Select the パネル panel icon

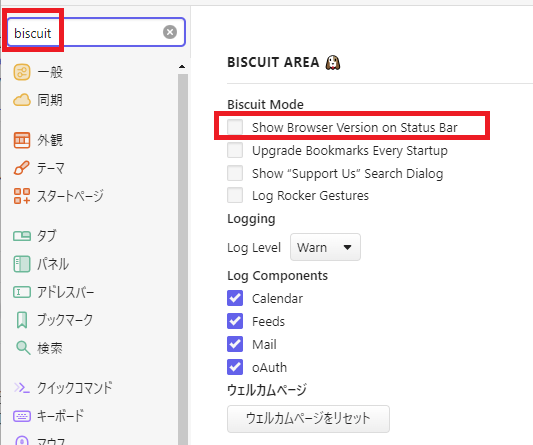coord(22,264)
